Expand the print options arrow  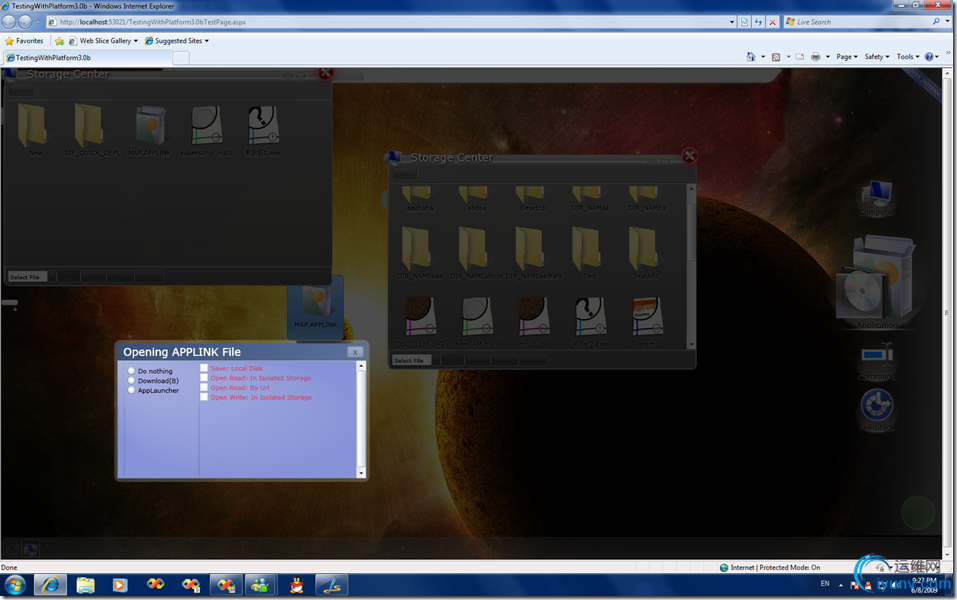[x=828, y=57]
